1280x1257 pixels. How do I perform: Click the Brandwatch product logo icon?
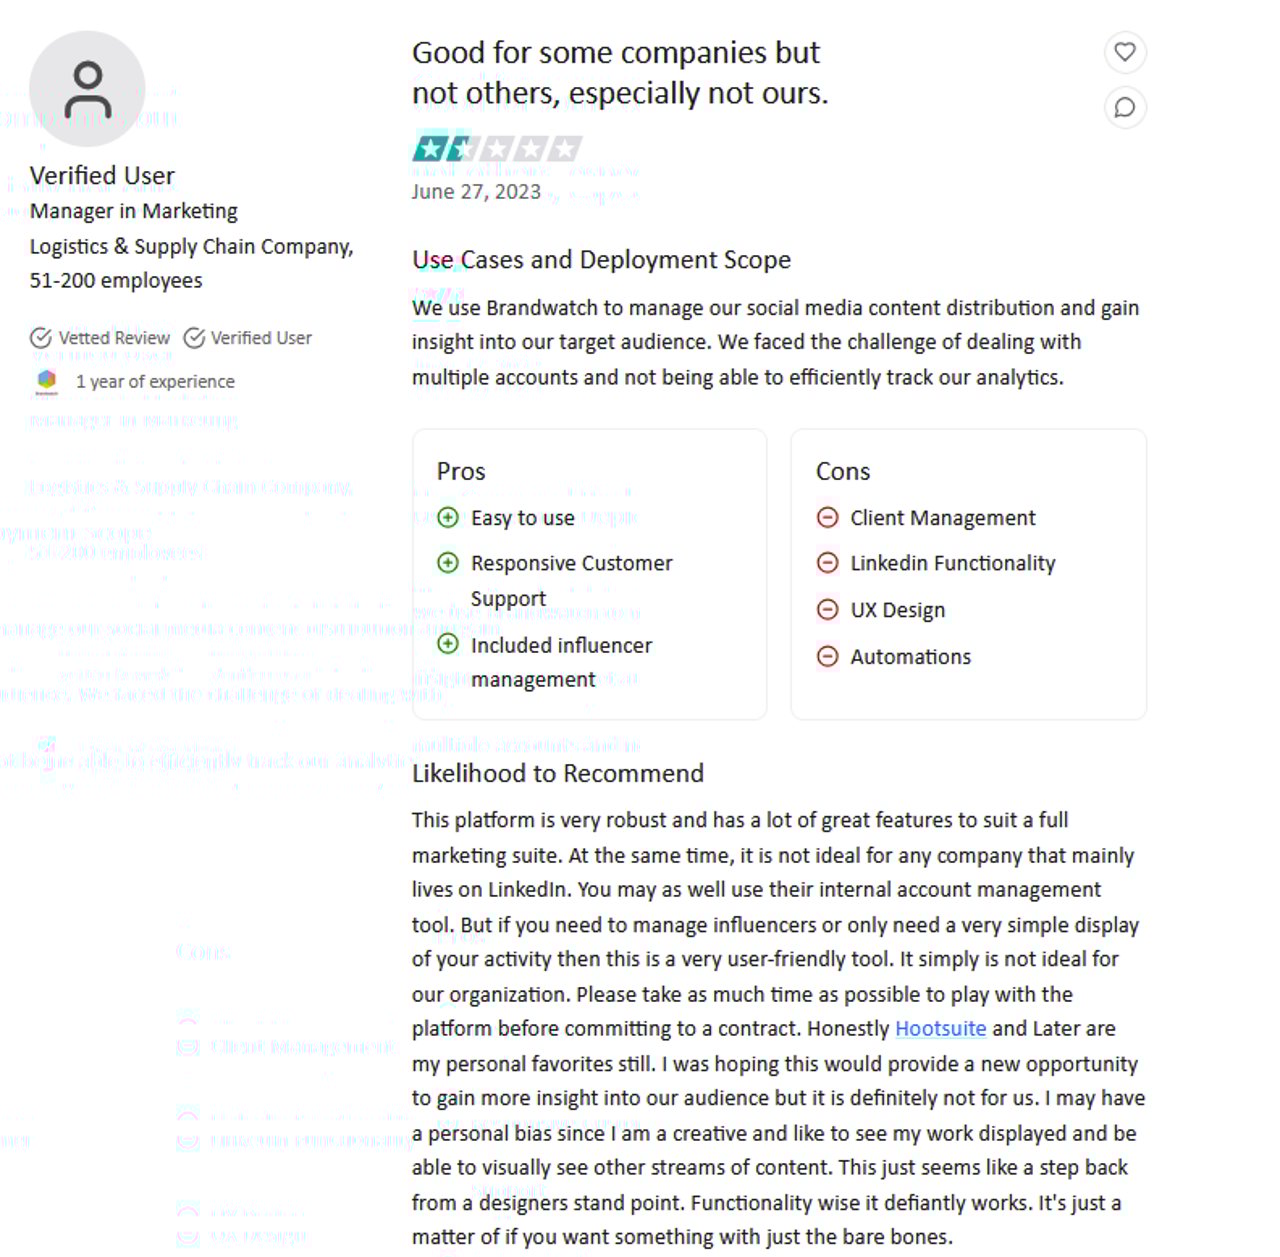47,381
